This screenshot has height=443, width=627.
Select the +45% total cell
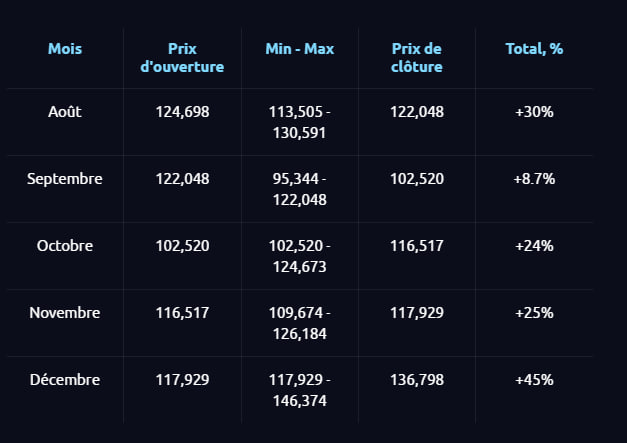pos(534,380)
